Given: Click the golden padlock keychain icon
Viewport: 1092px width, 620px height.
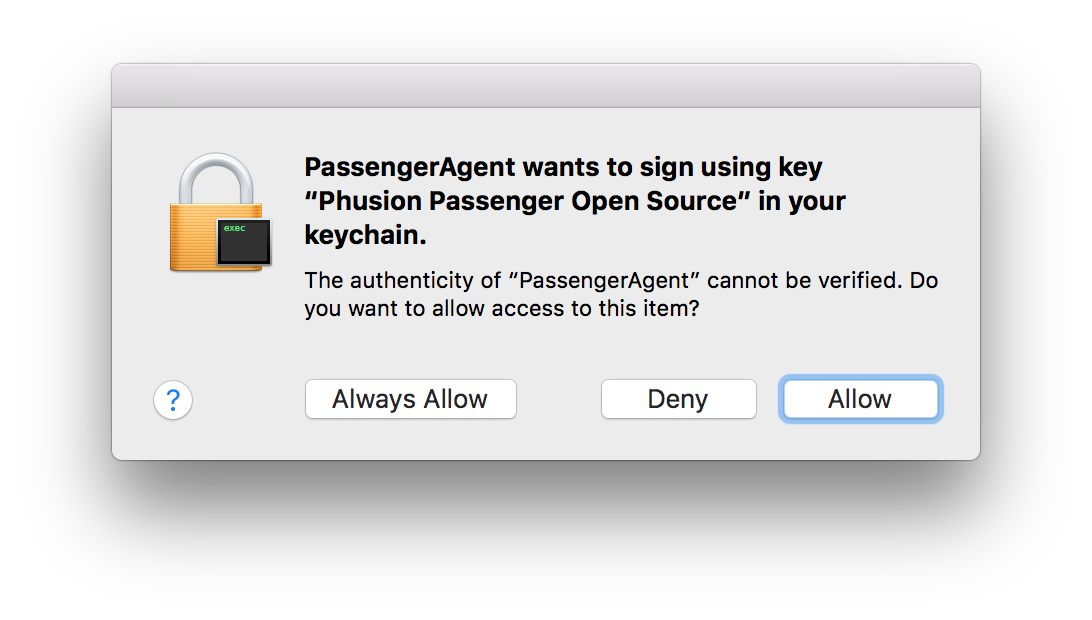Looking at the screenshot, I should click(220, 212).
